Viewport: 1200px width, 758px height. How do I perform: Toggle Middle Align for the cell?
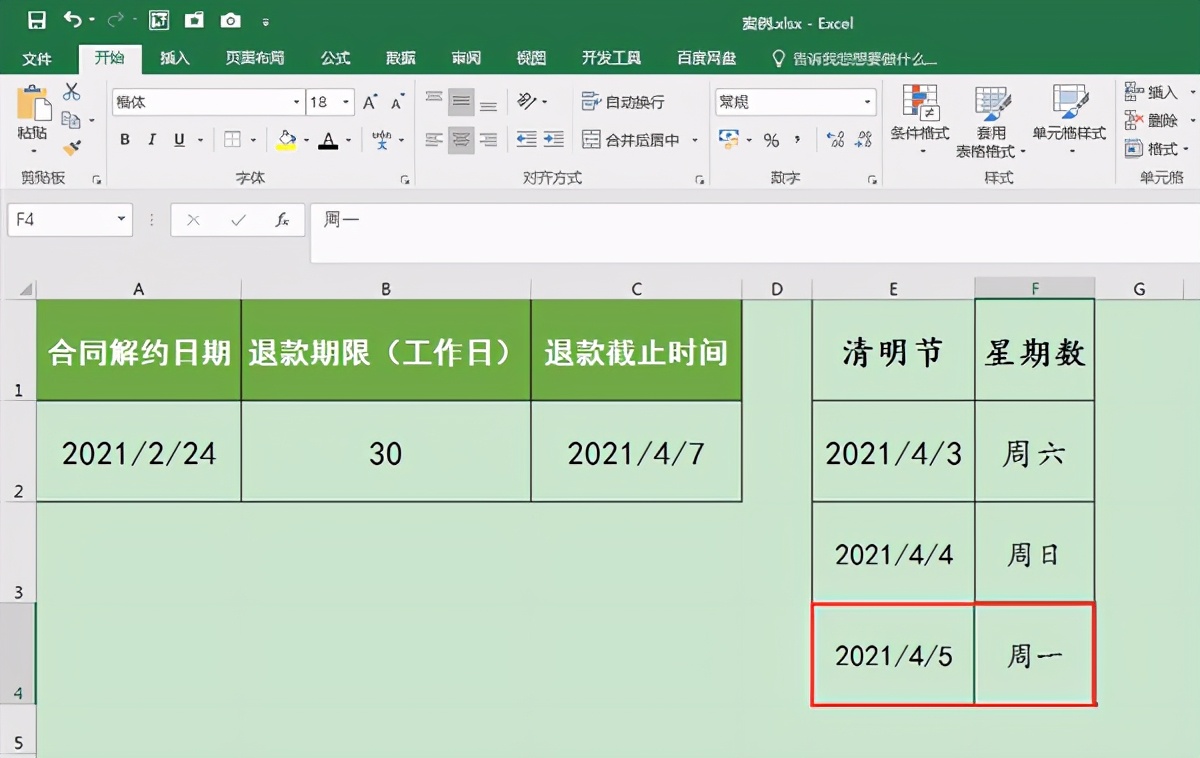pyautogui.click(x=461, y=102)
